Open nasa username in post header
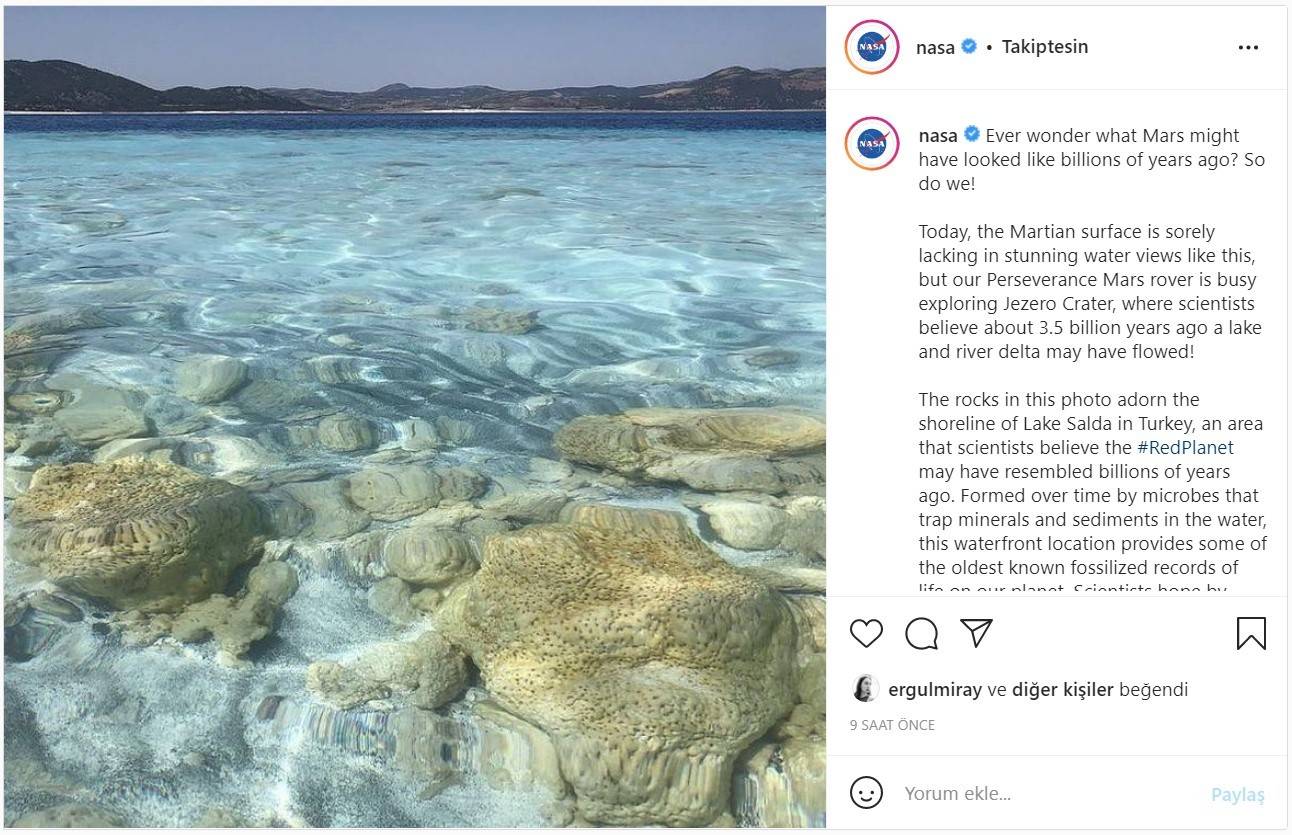Image resolution: width=1292 pixels, height=835 pixels. tap(935, 47)
